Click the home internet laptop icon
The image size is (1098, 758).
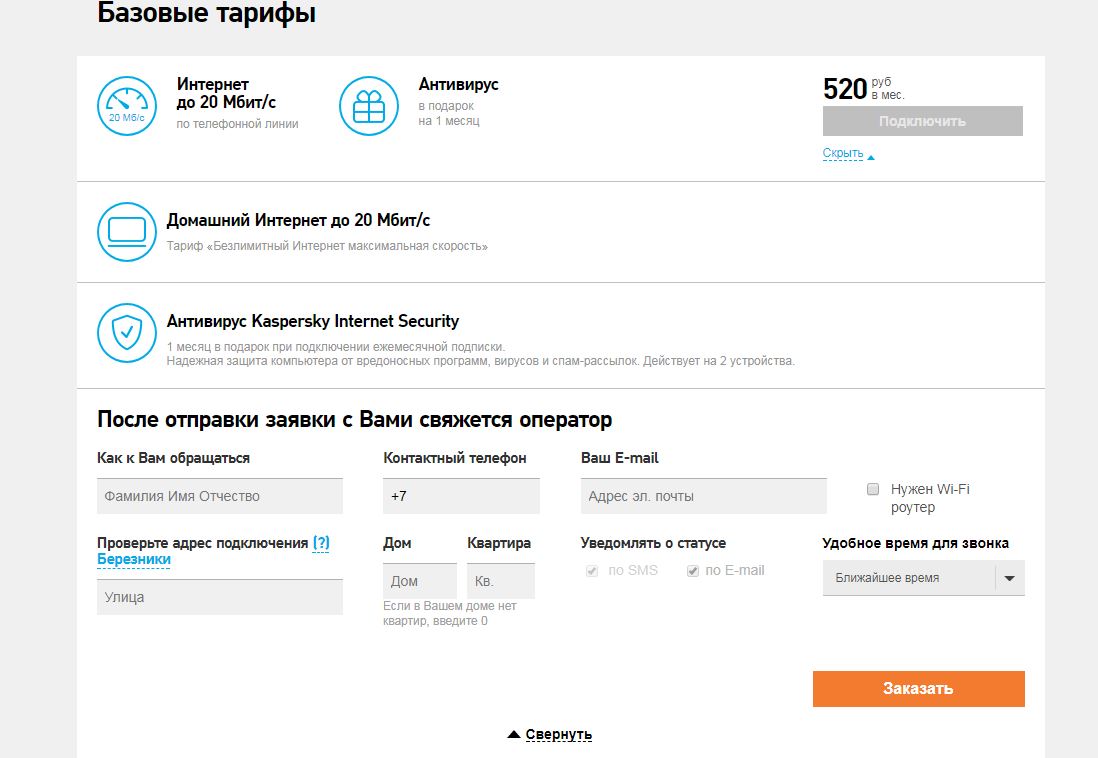click(x=127, y=232)
